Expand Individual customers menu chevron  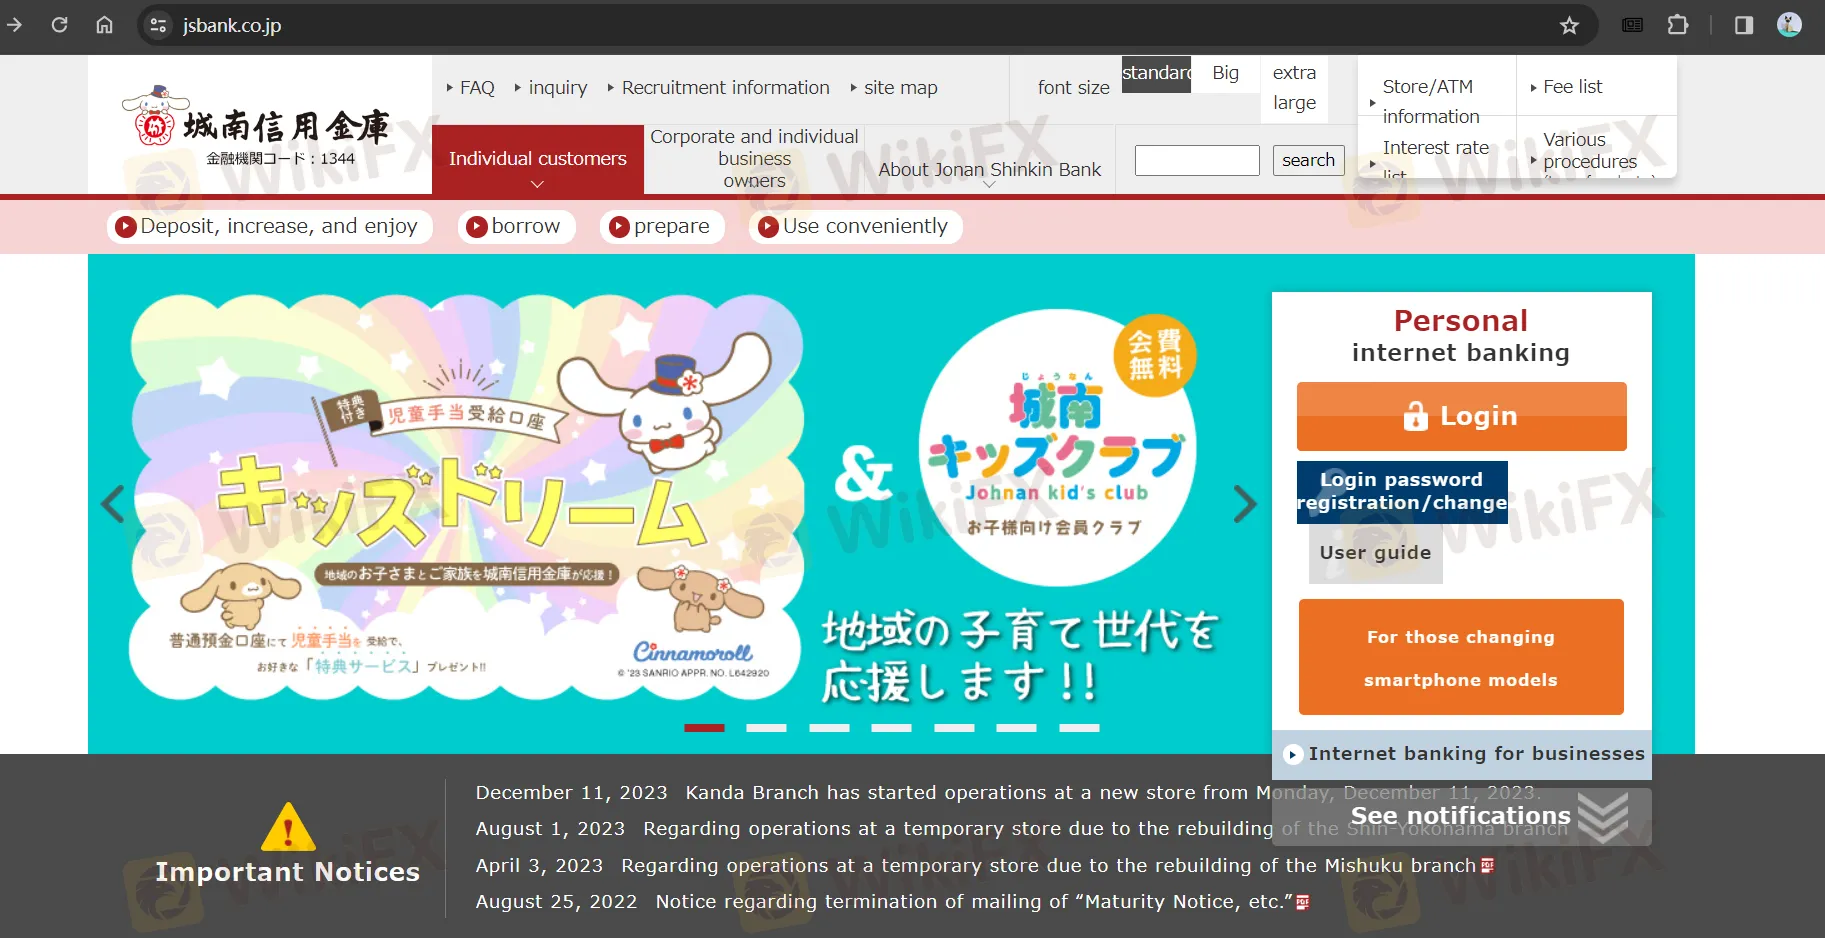(537, 184)
